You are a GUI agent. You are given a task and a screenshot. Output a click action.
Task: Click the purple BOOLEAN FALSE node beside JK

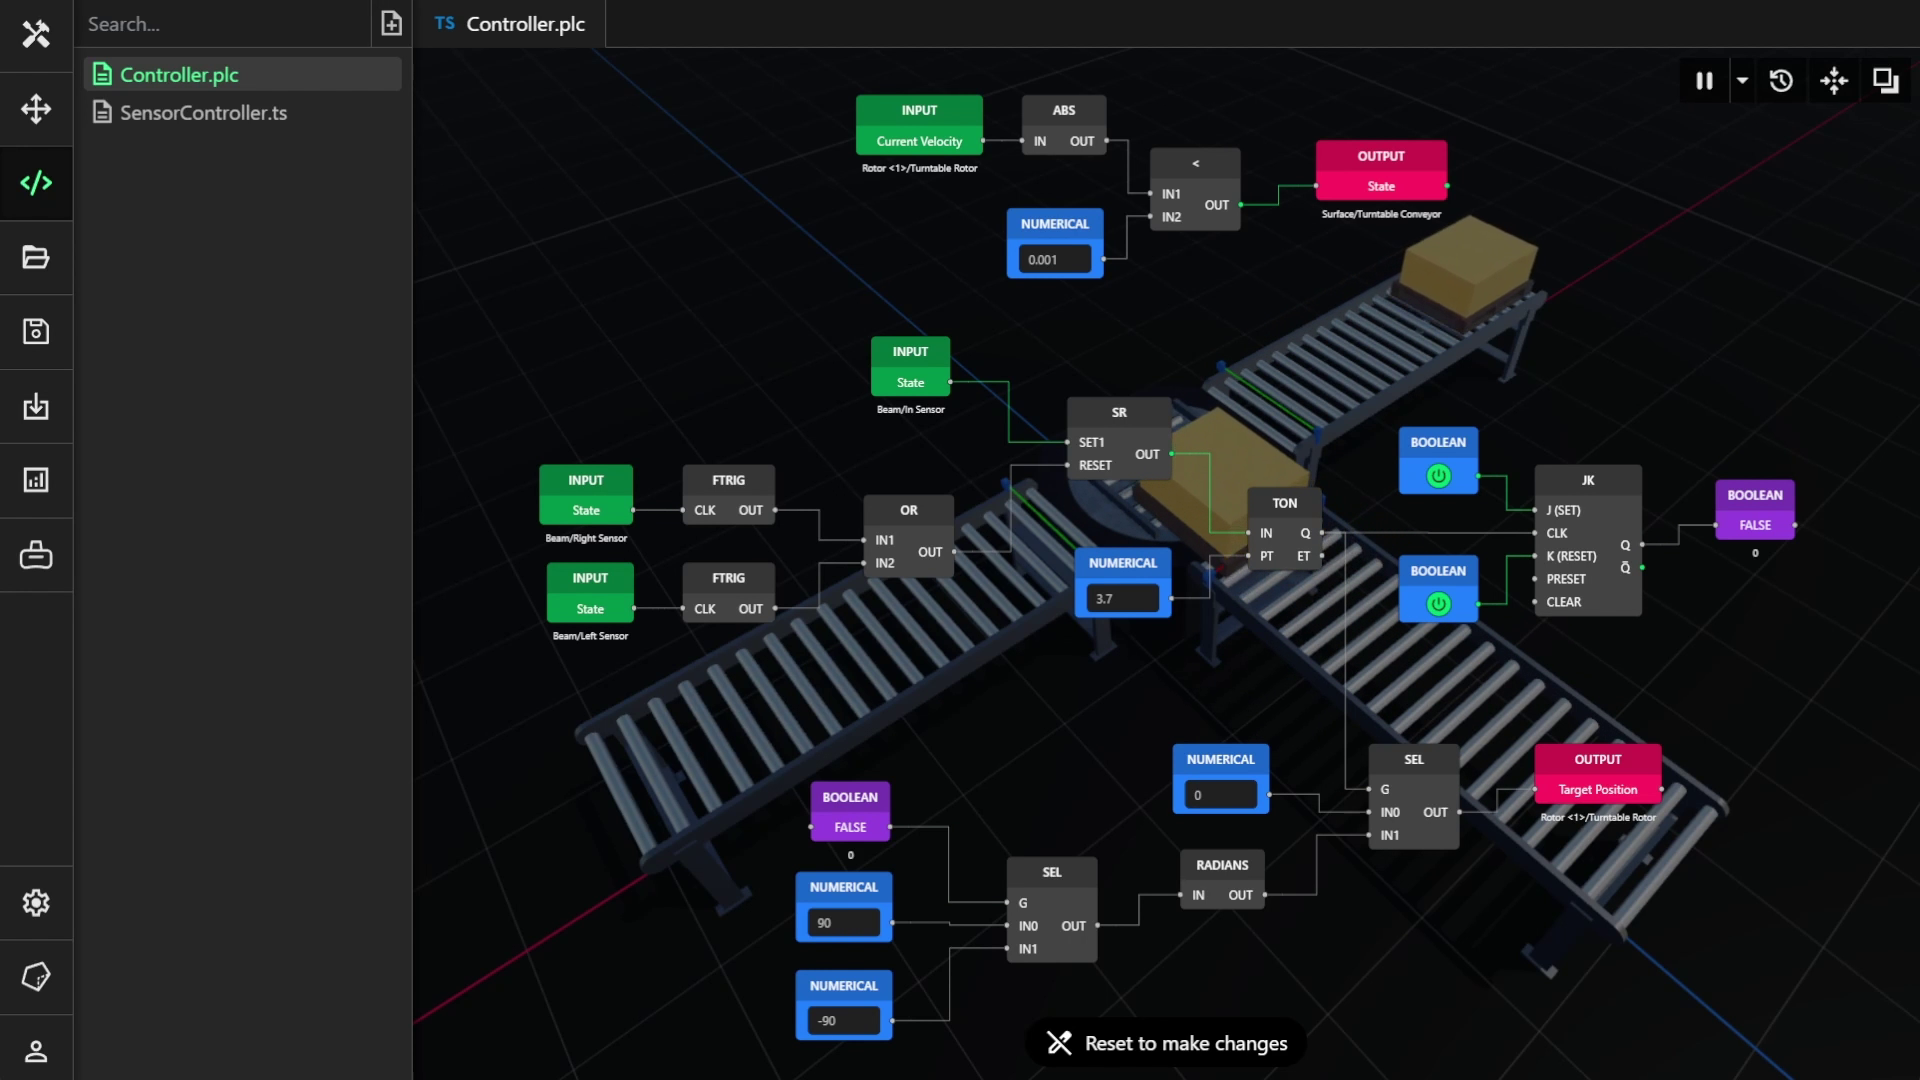(1755, 510)
